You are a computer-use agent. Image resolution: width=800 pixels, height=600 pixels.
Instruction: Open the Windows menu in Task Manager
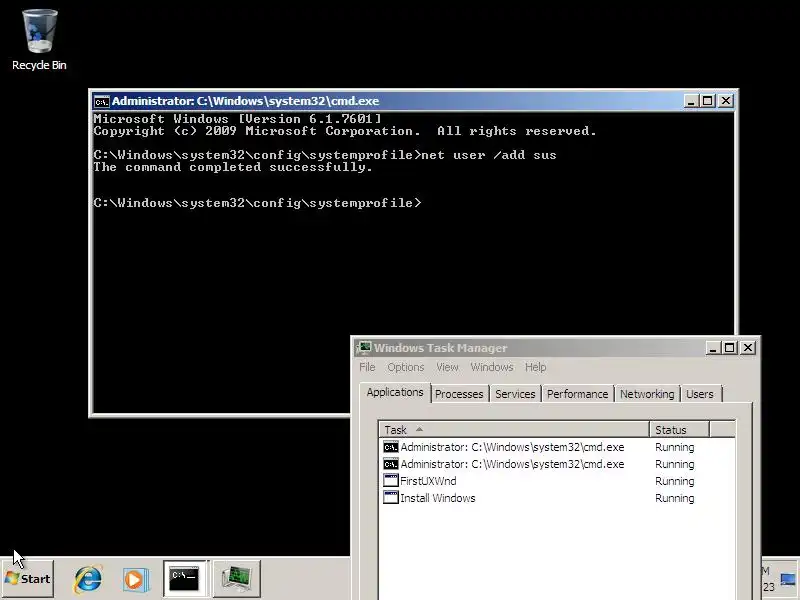(x=492, y=367)
